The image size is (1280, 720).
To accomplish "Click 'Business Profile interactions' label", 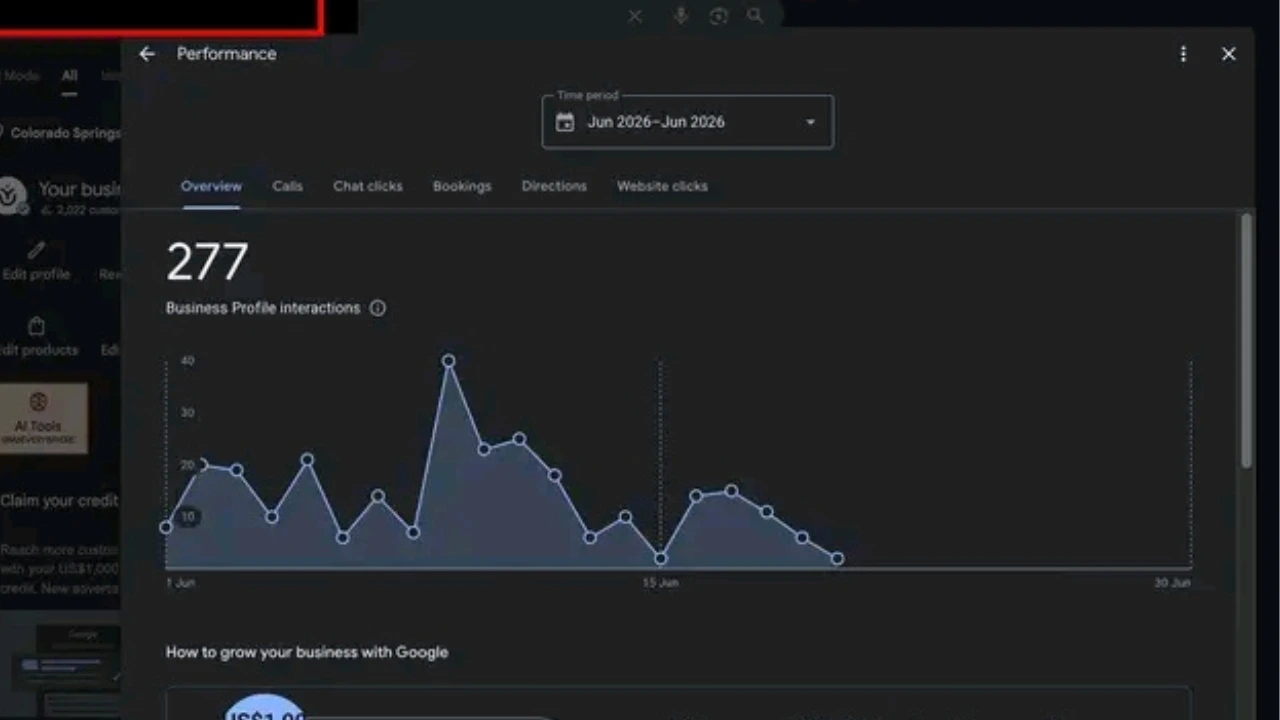I will click(263, 308).
